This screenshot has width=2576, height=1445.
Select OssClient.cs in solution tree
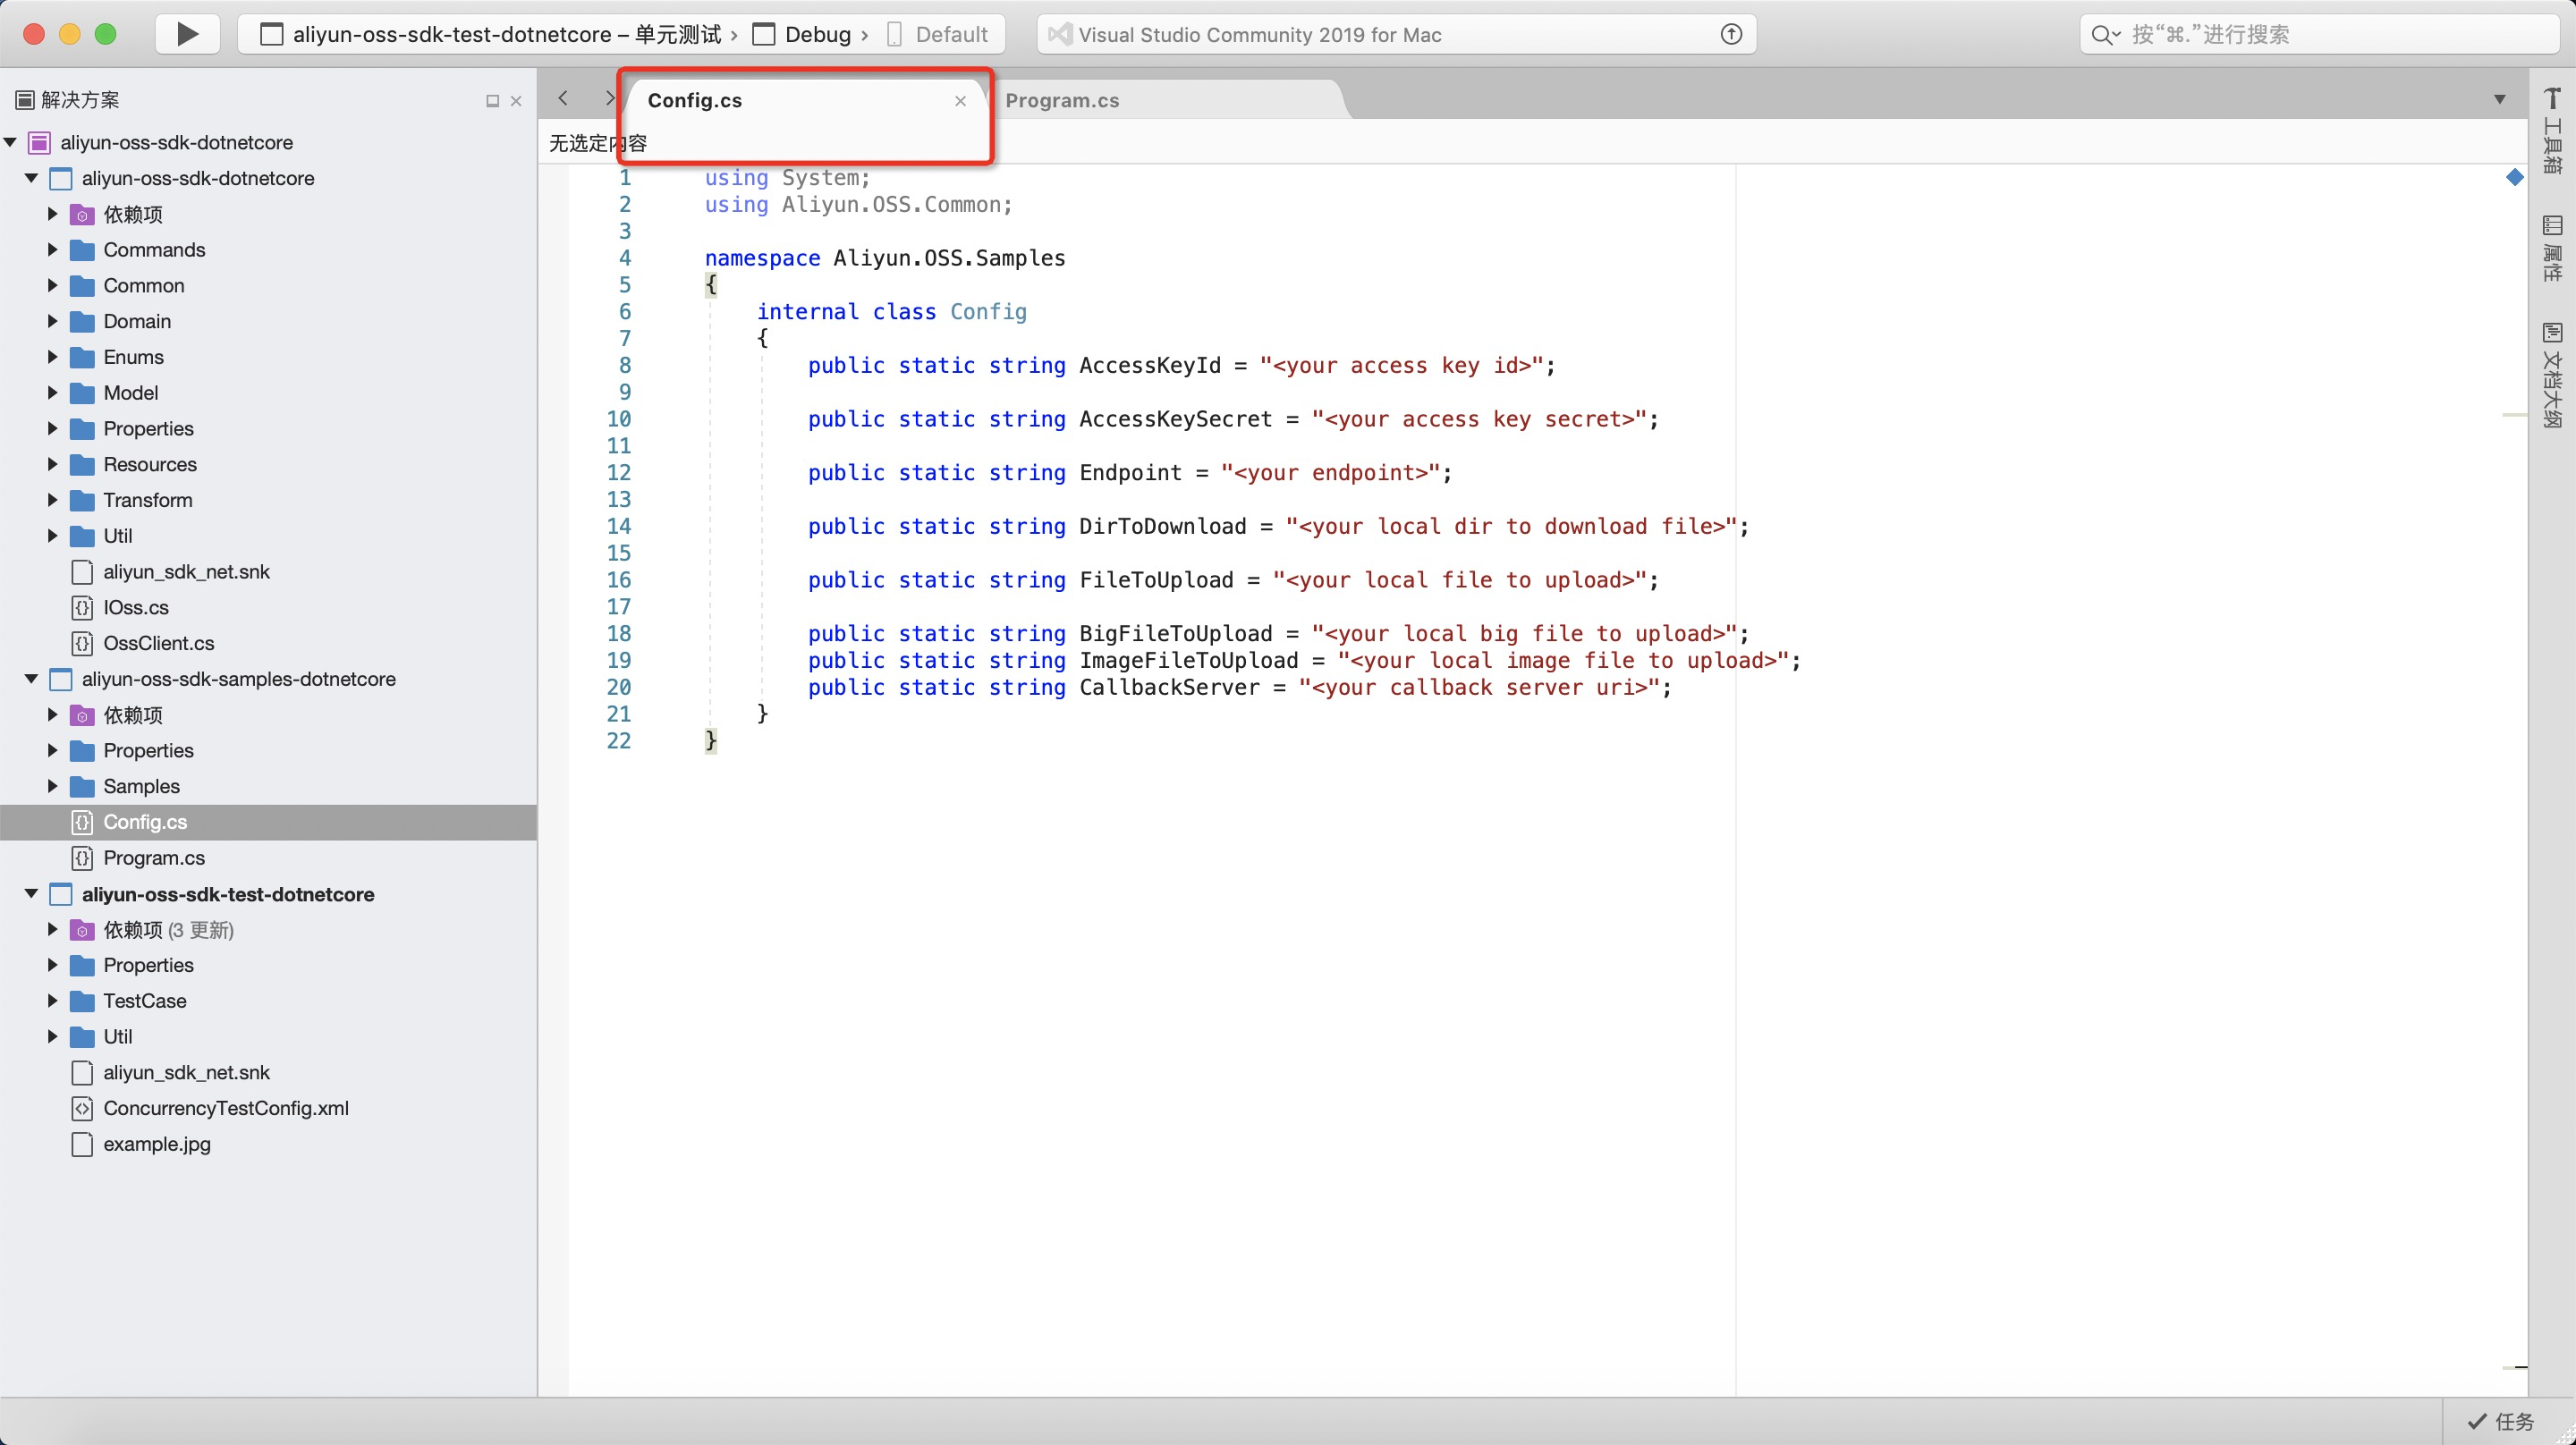[x=158, y=643]
